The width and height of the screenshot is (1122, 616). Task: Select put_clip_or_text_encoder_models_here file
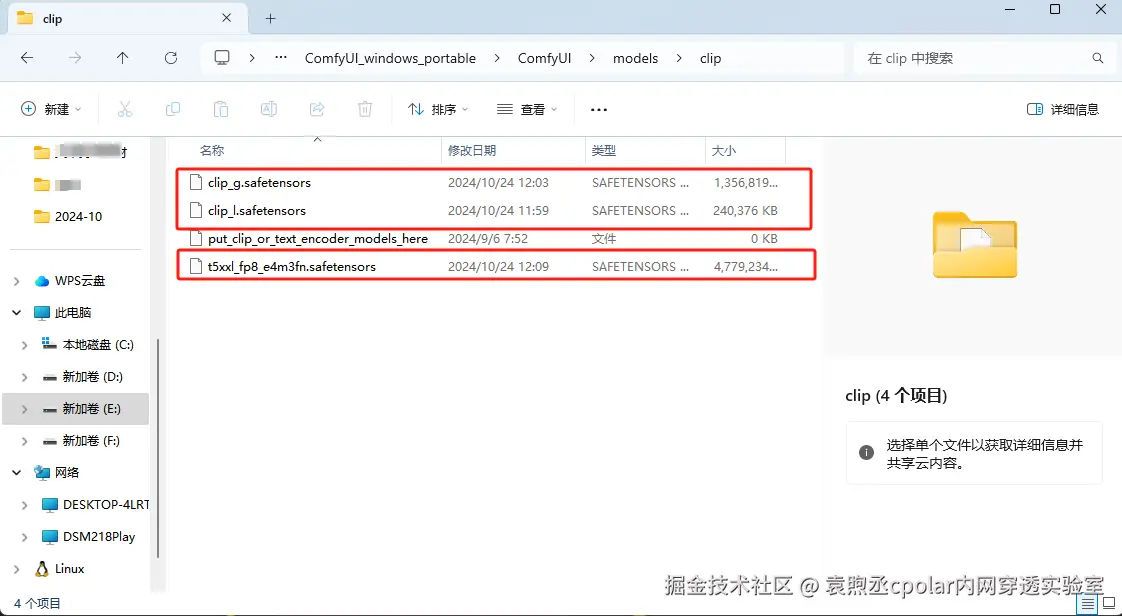click(x=318, y=238)
